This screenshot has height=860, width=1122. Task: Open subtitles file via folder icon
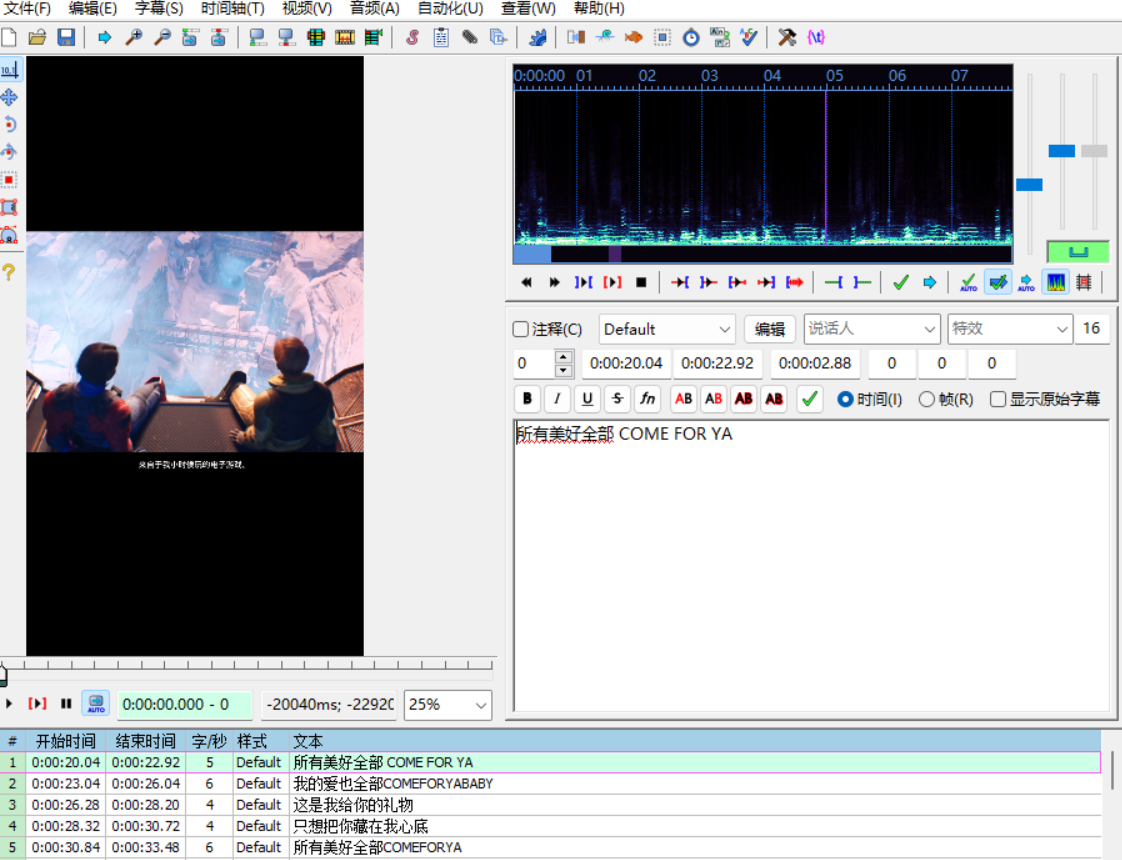tap(37, 37)
